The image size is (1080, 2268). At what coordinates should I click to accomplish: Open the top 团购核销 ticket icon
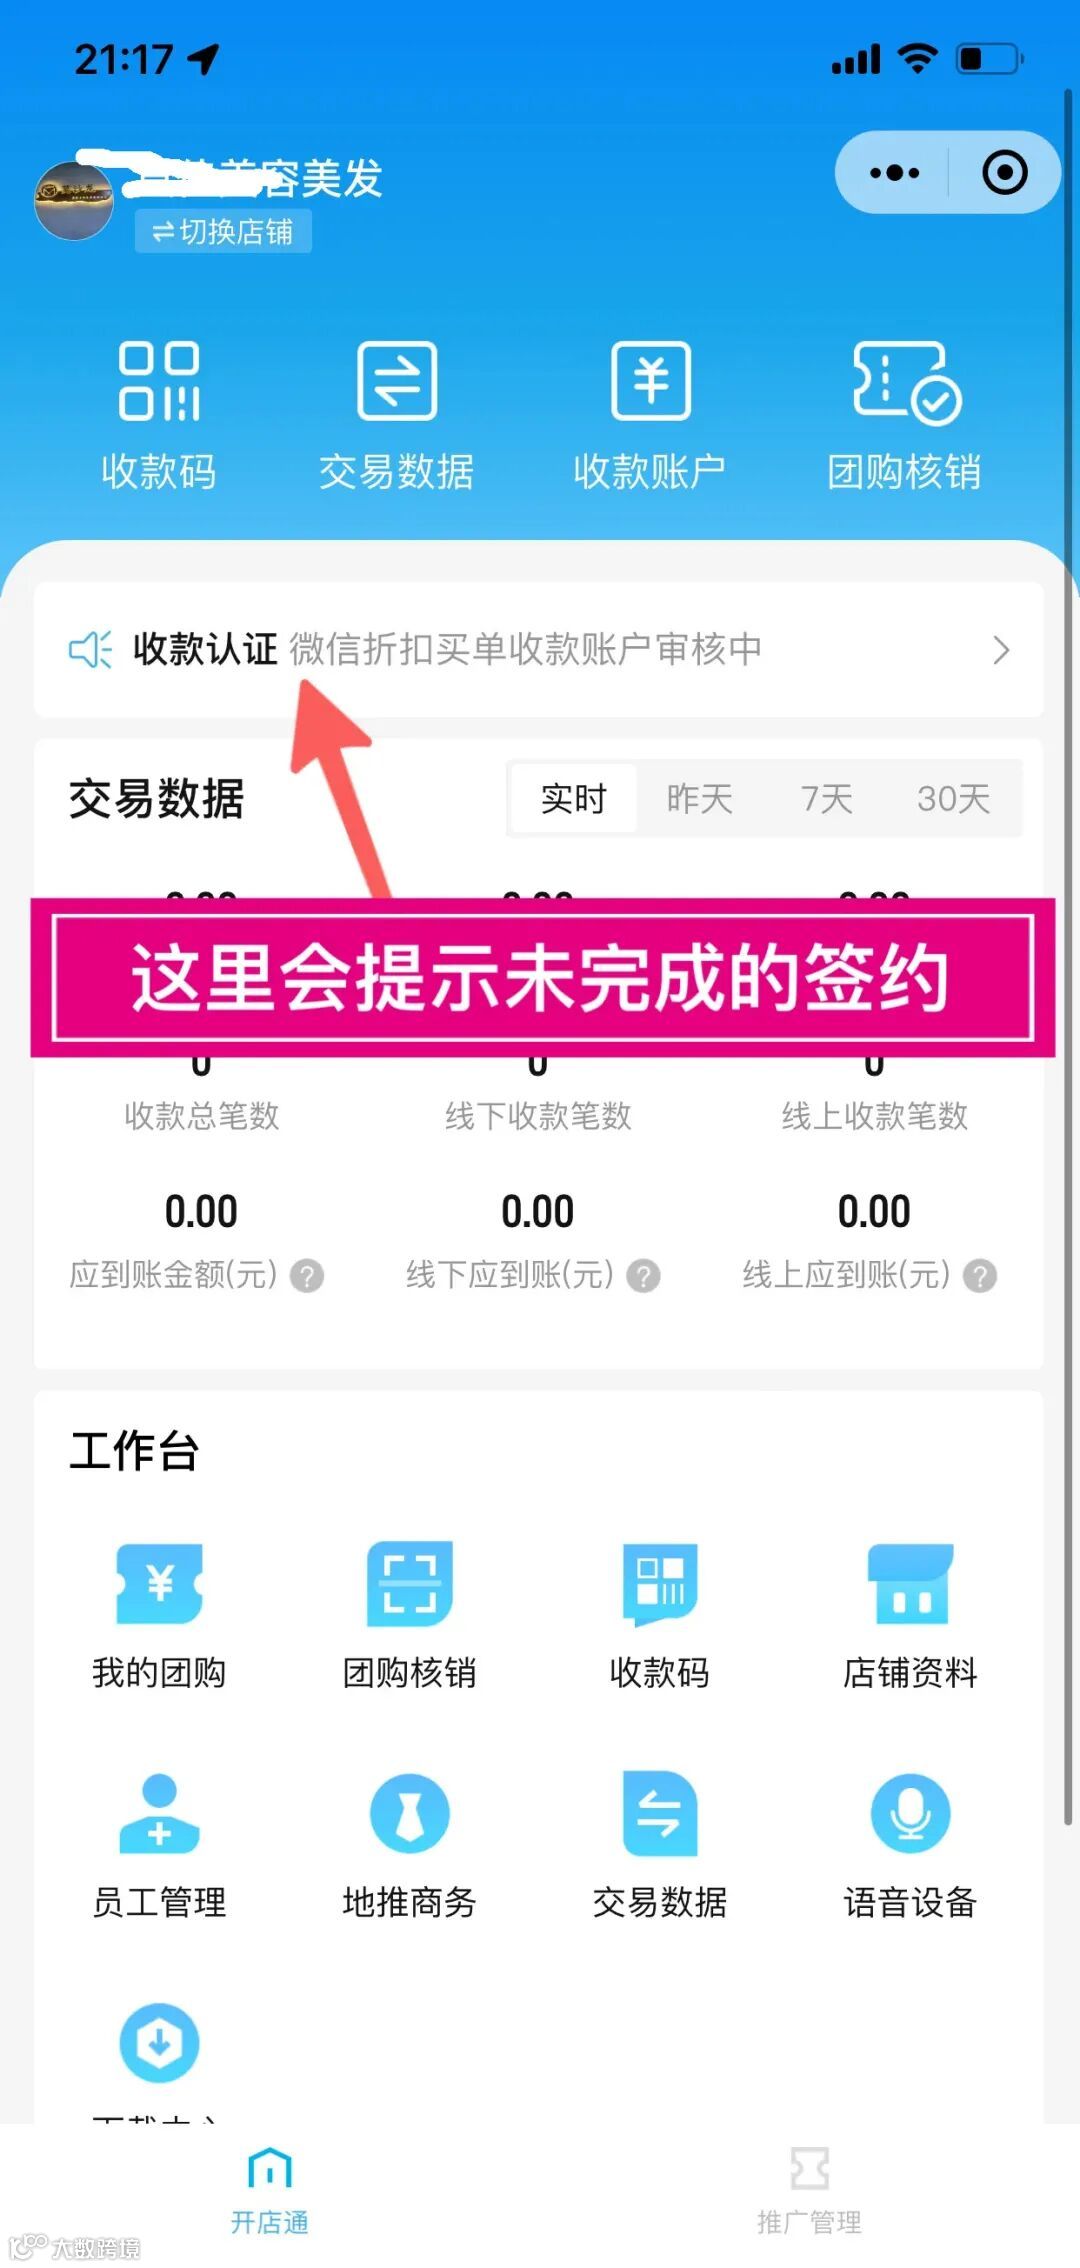[906, 383]
